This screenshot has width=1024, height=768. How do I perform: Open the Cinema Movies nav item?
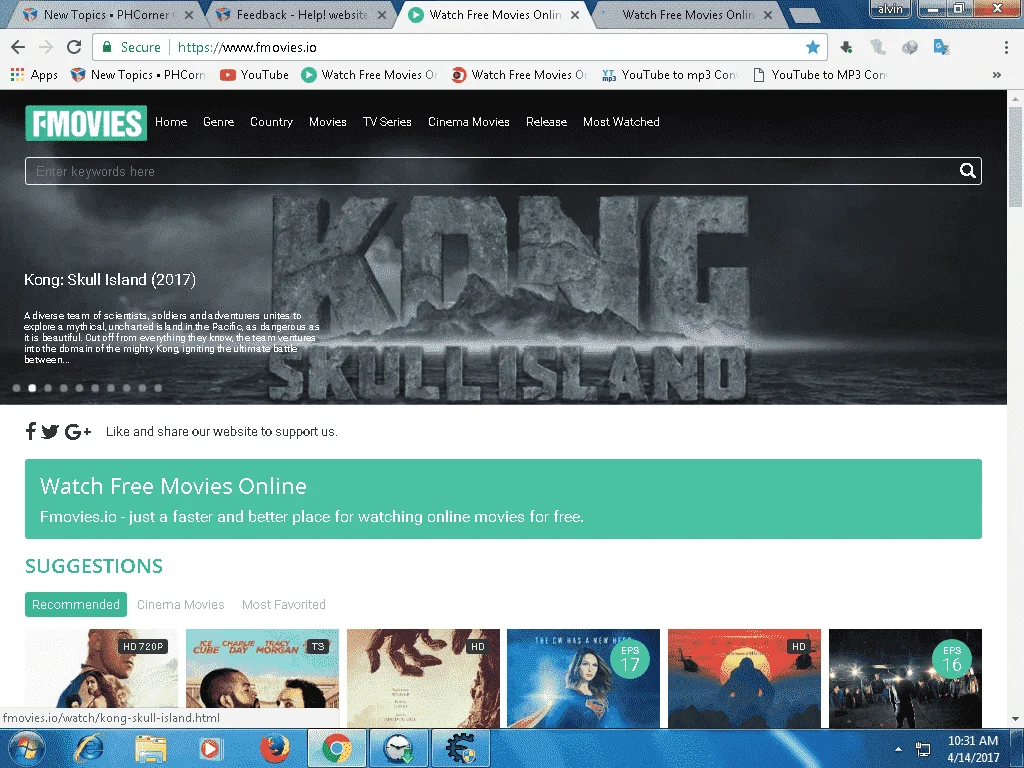[x=468, y=122]
